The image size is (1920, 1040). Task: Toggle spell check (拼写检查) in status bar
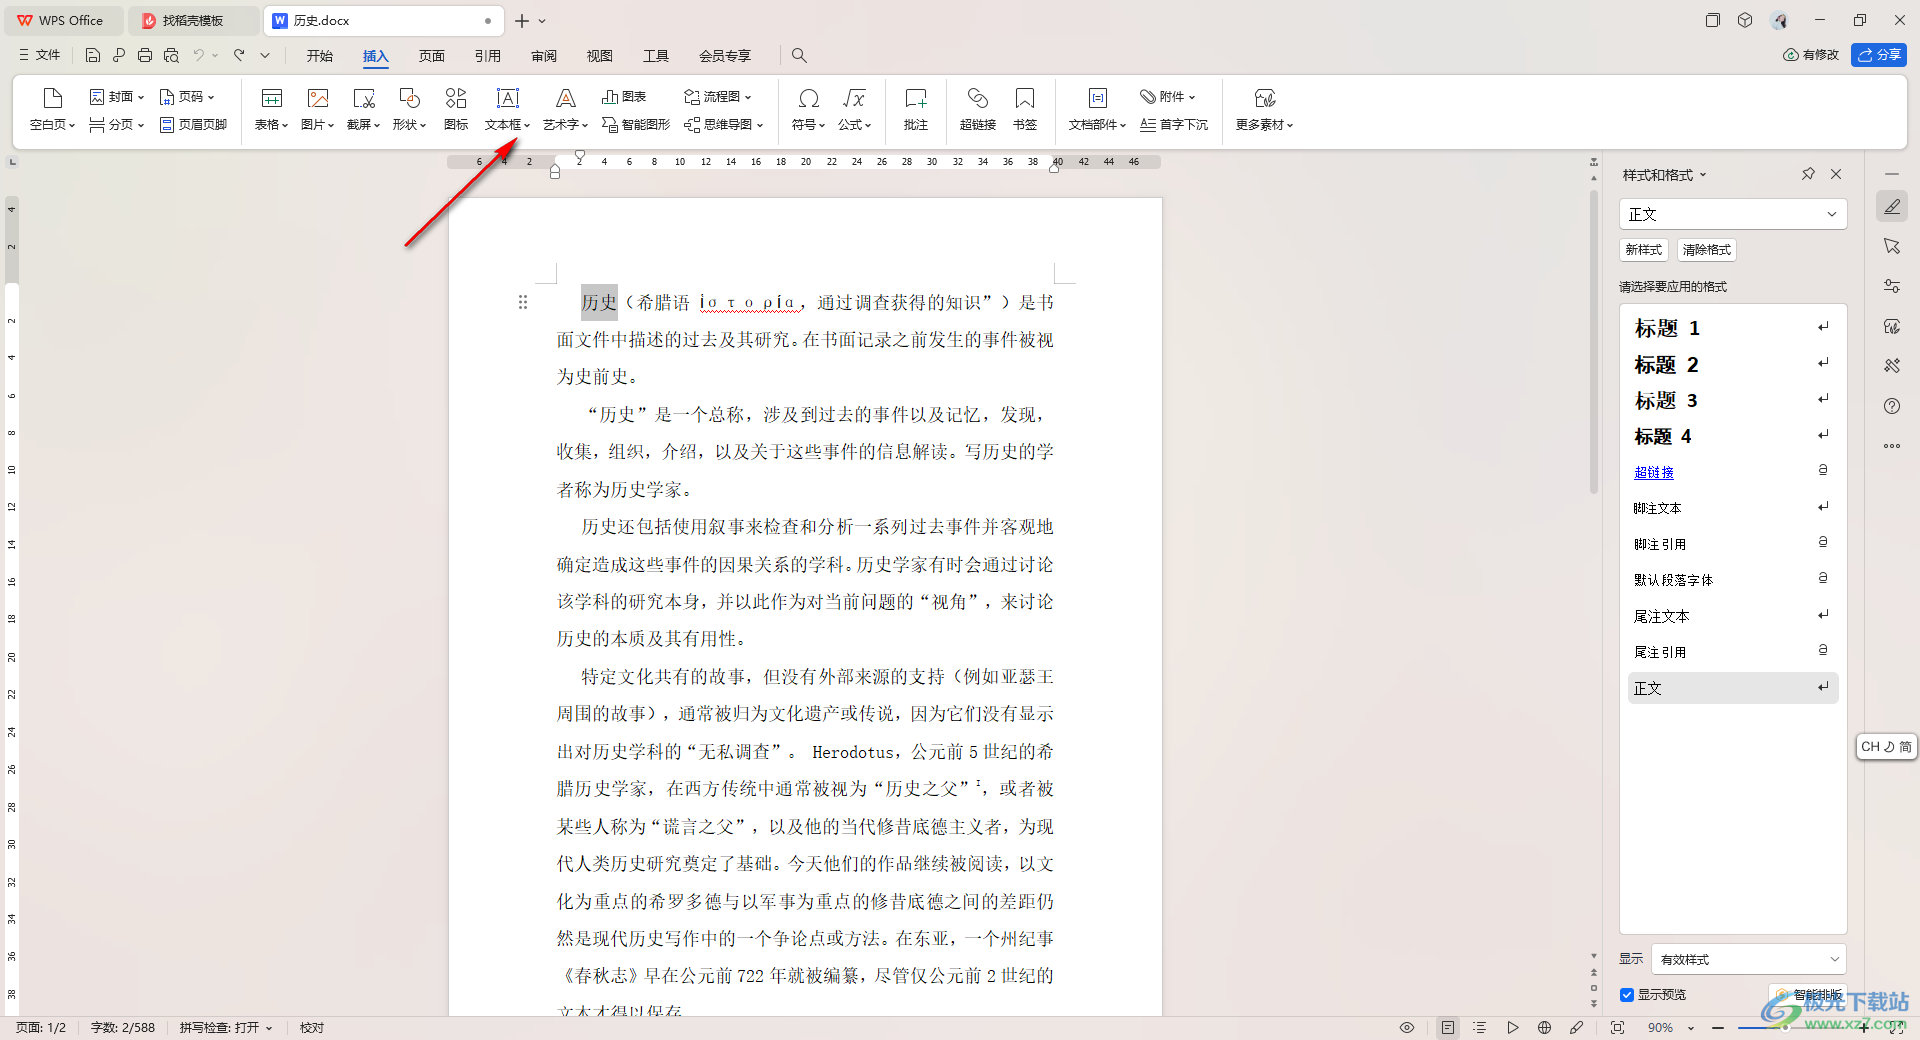[x=226, y=1027]
